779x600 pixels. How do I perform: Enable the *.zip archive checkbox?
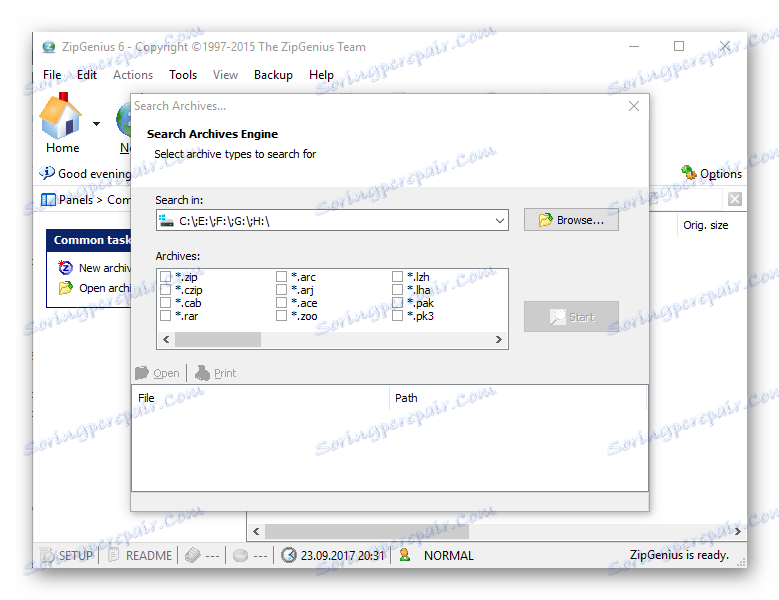(x=165, y=276)
